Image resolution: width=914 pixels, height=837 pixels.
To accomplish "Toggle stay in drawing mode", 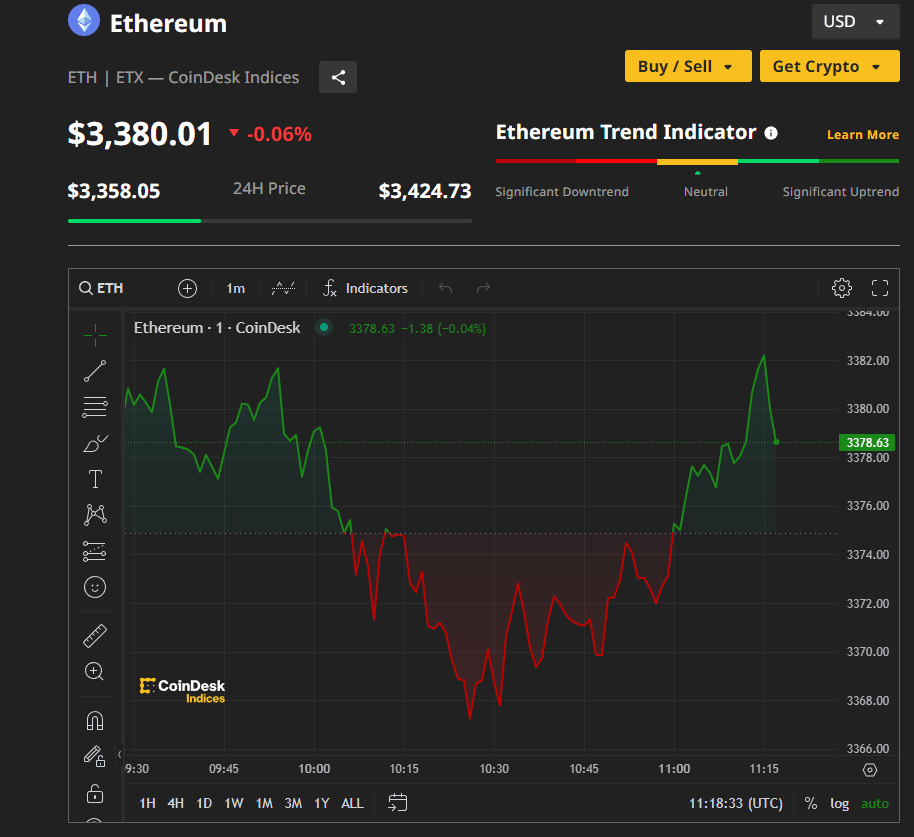I will coord(95,757).
